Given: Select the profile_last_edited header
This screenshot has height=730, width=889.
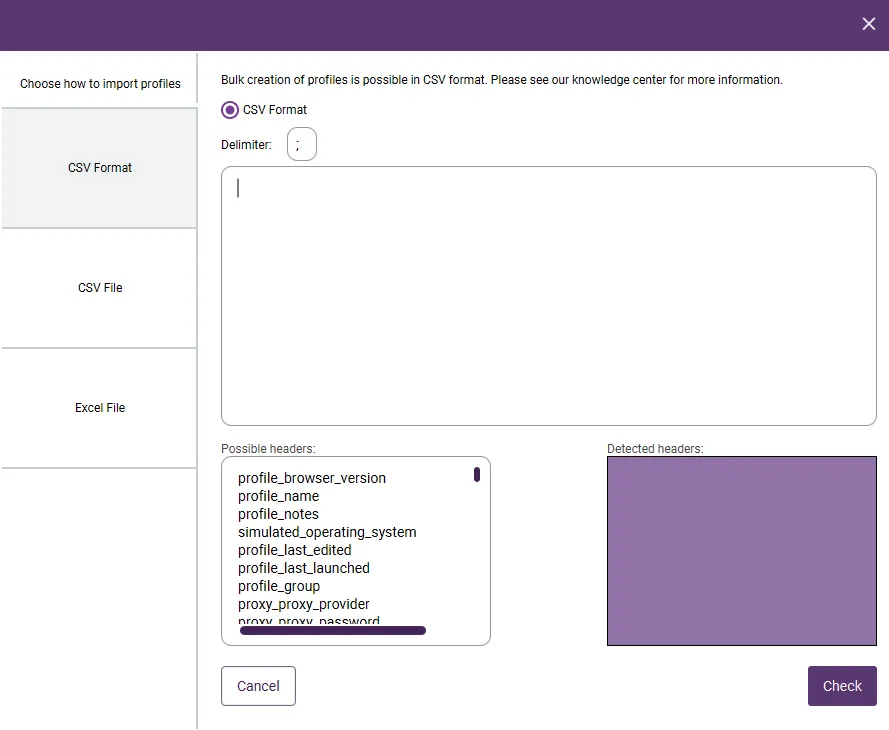Looking at the screenshot, I should 294,549.
